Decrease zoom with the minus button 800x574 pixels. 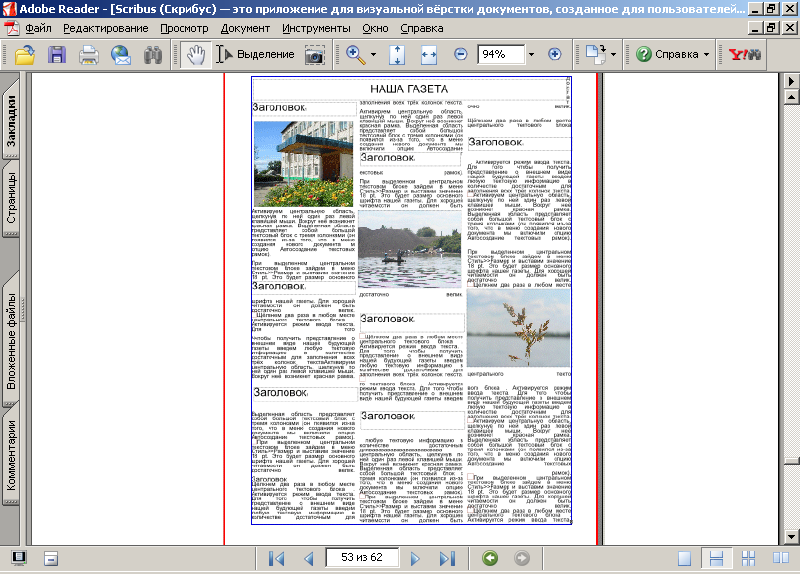pos(460,54)
